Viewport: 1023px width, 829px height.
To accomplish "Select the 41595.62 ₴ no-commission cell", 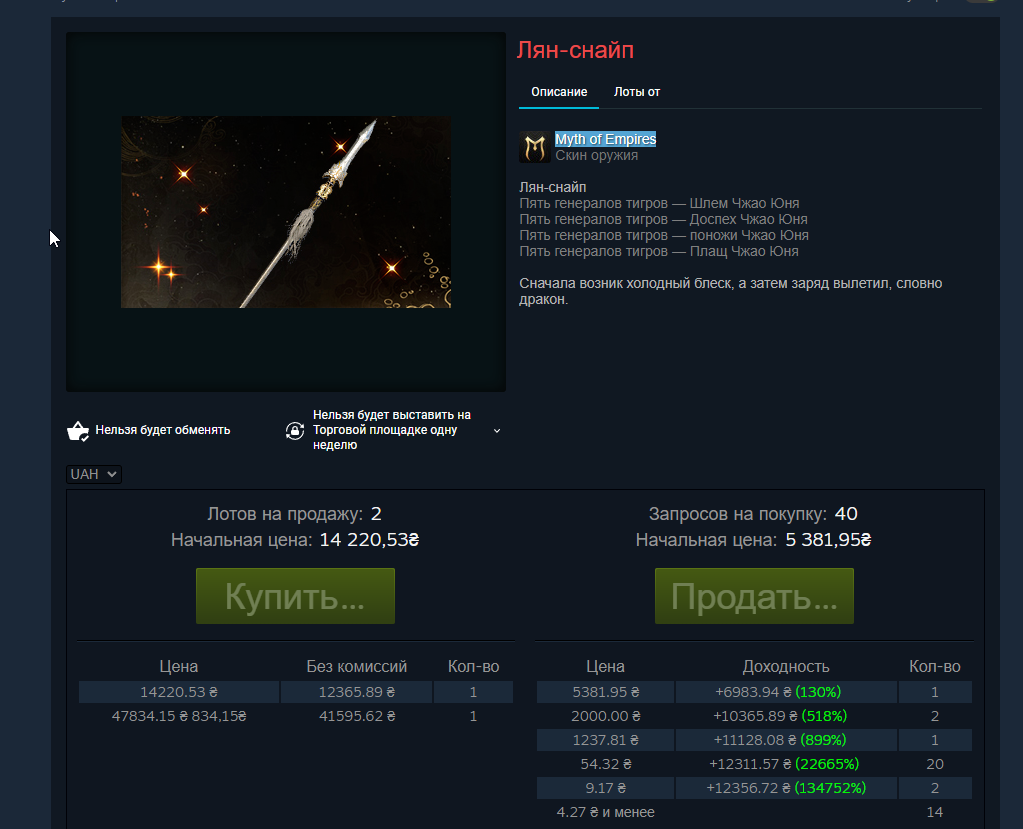I will (357, 716).
